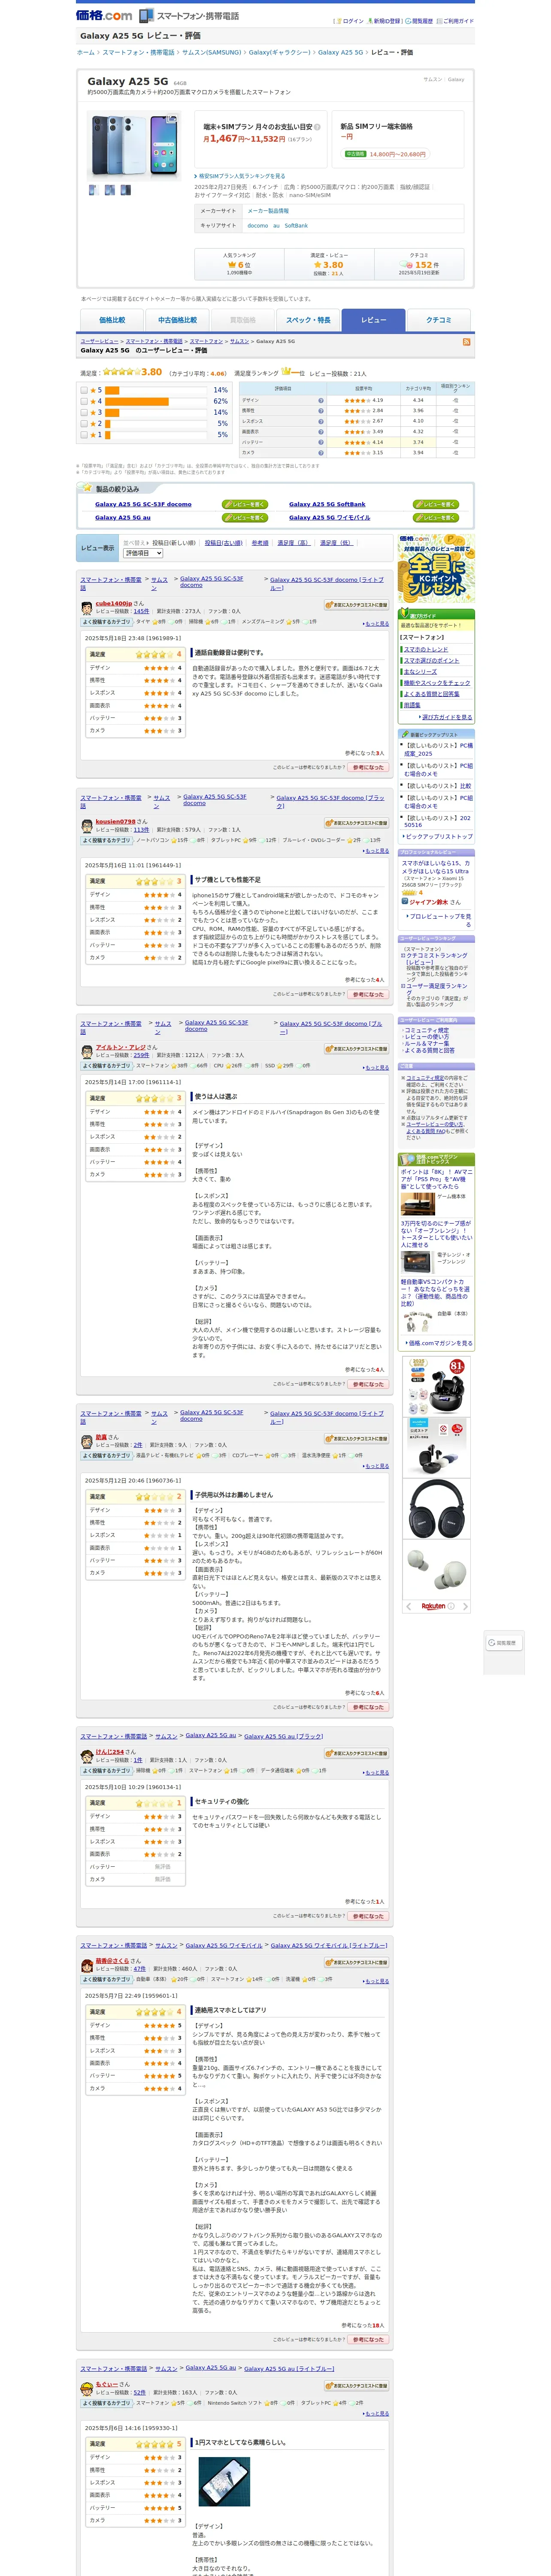Switch to the 価格比較 tab
This screenshot has width=551, height=2576.
112,320
